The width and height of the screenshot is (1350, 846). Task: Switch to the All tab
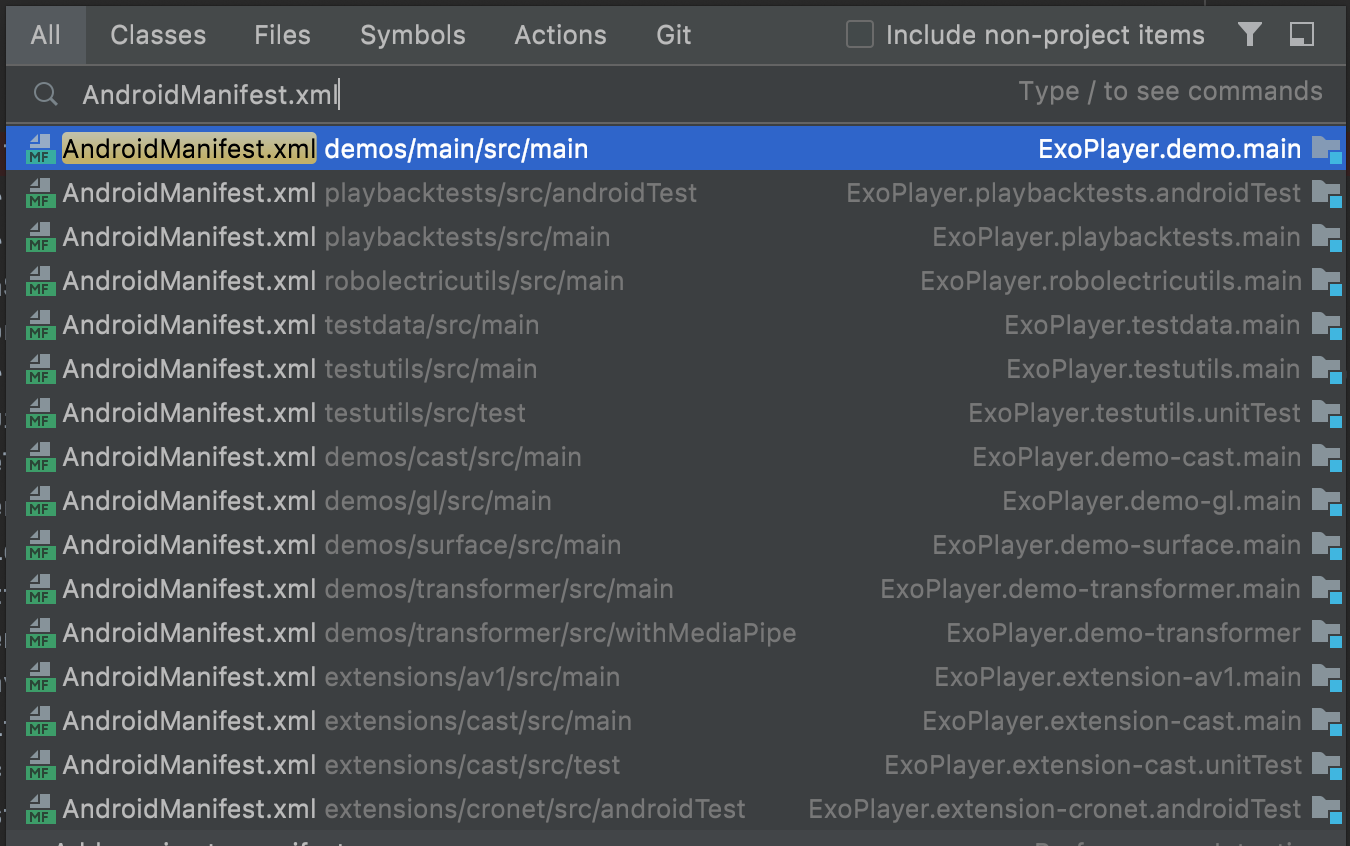[x=46, y=35]
